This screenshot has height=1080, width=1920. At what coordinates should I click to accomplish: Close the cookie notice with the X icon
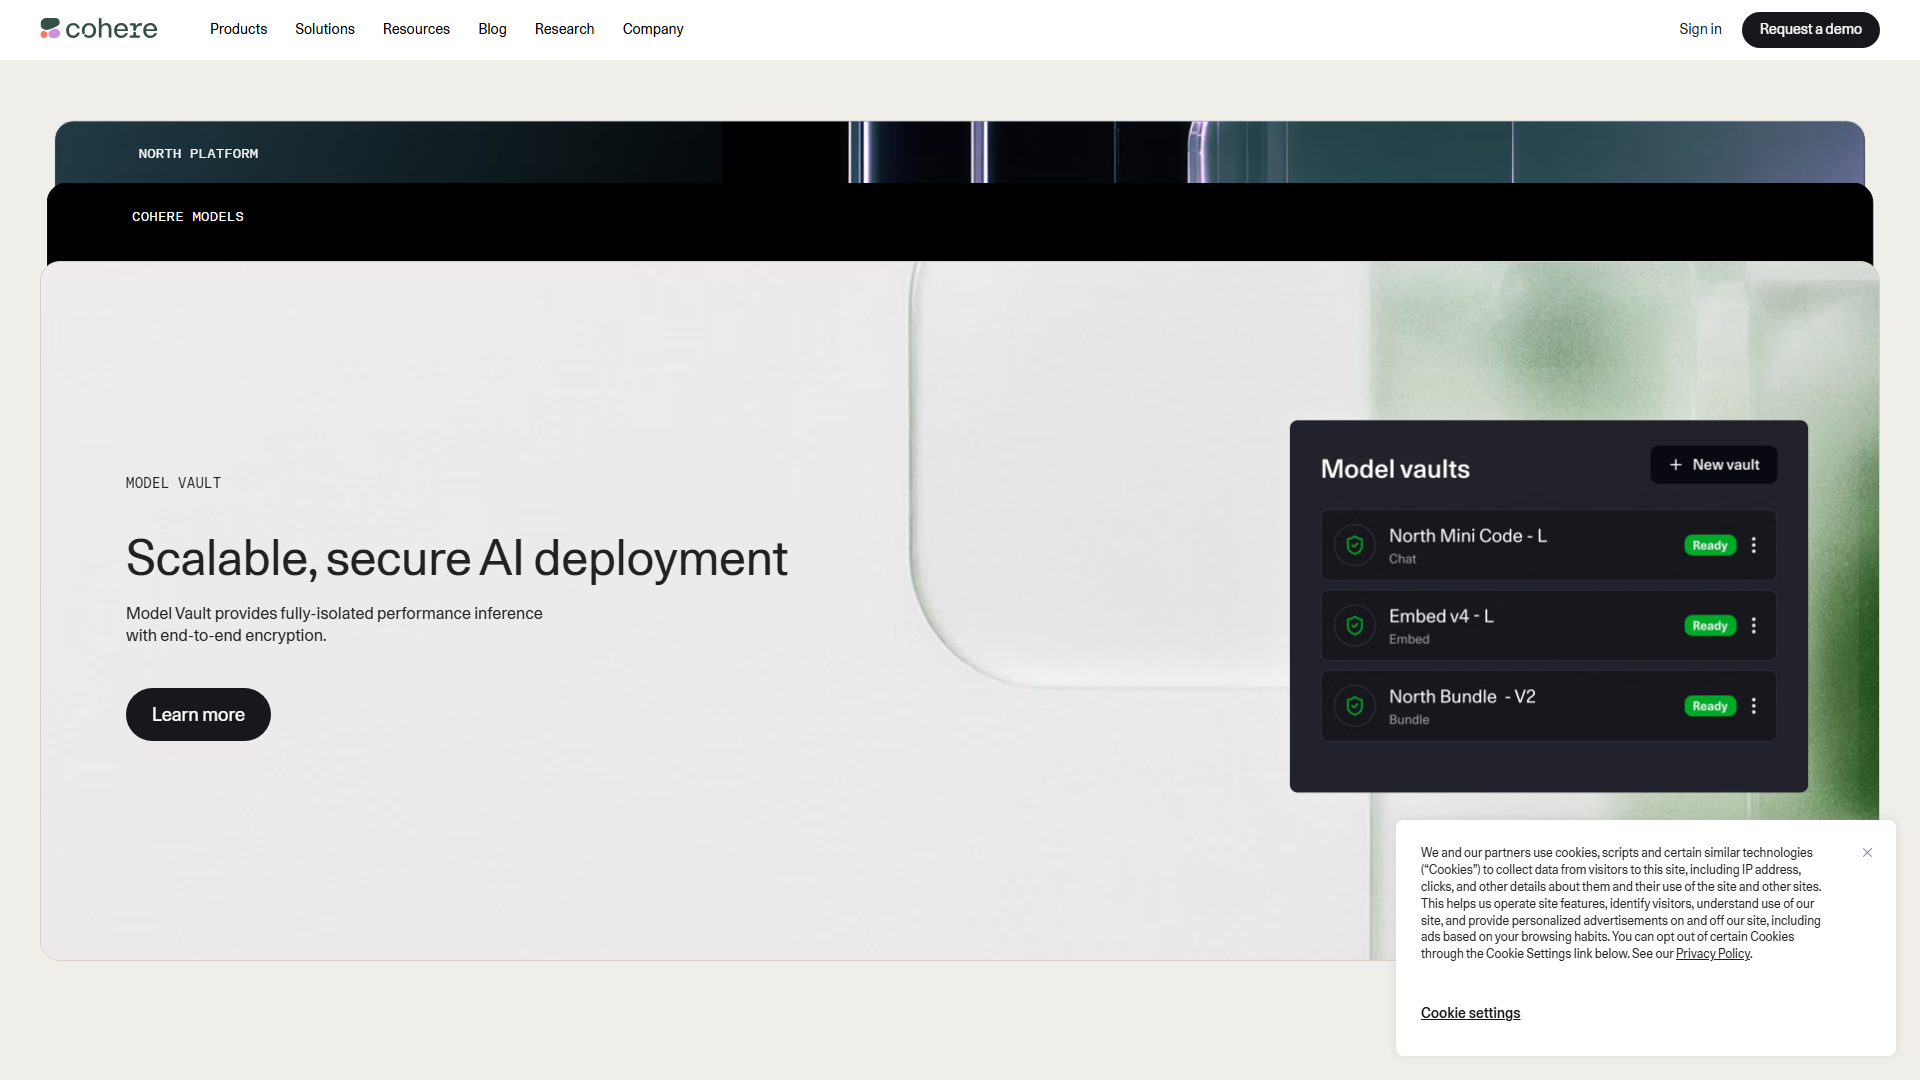pos(1867,853)
